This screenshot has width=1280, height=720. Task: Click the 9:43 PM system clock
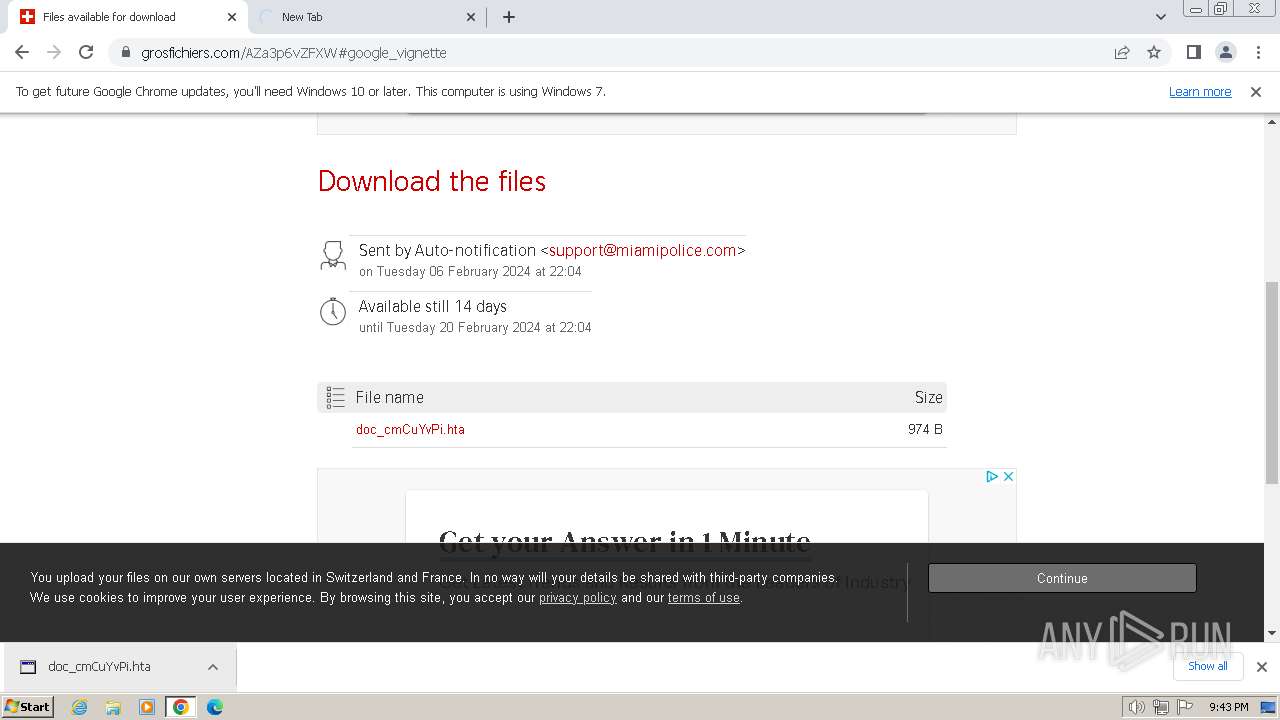click(1228, 707)
